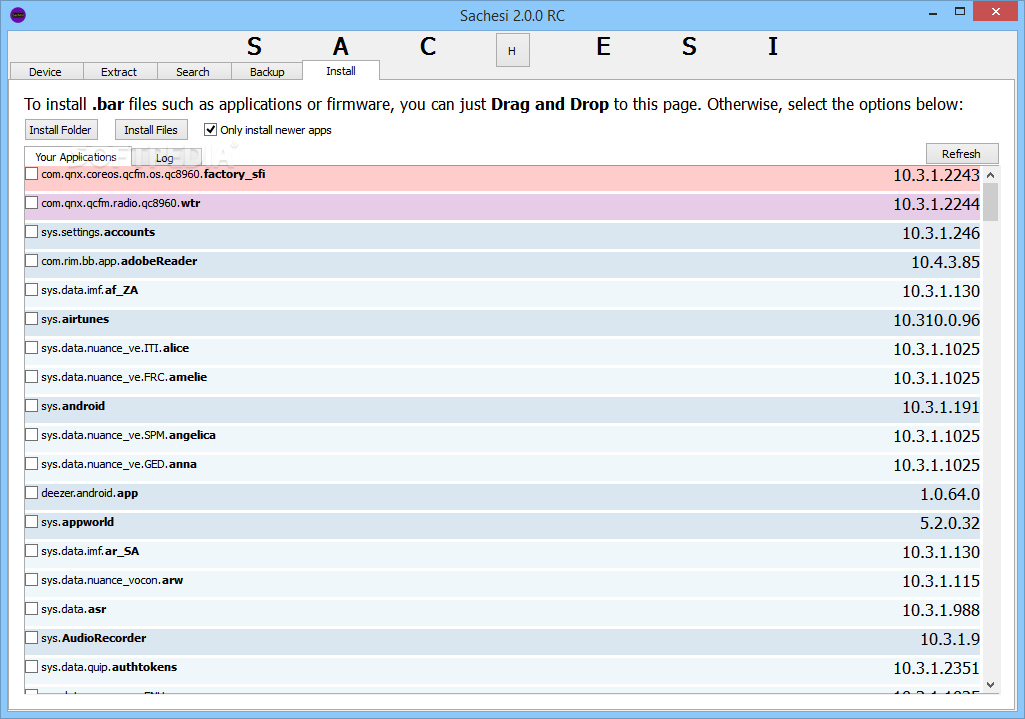1025x719 pixels.
Task: Switch to the Log sub-tab
Action: click(x=165, y=158)
